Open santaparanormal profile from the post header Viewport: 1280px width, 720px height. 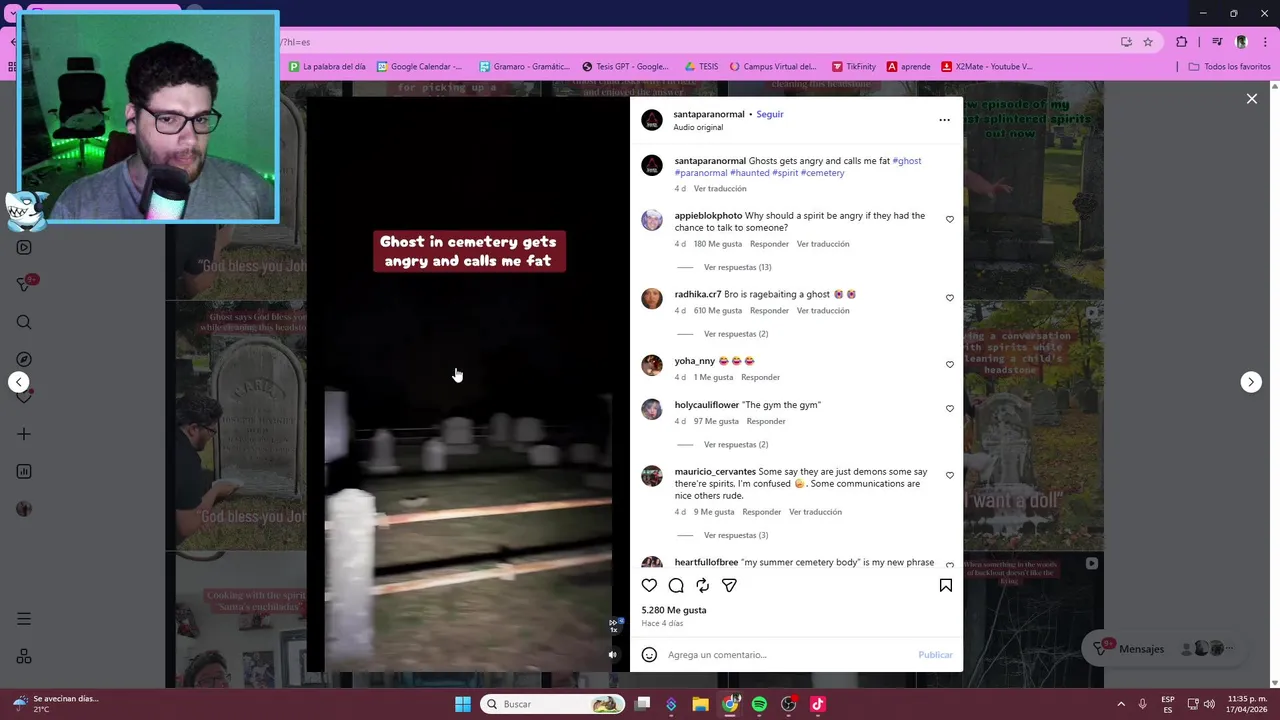click(x=709, y=114)
